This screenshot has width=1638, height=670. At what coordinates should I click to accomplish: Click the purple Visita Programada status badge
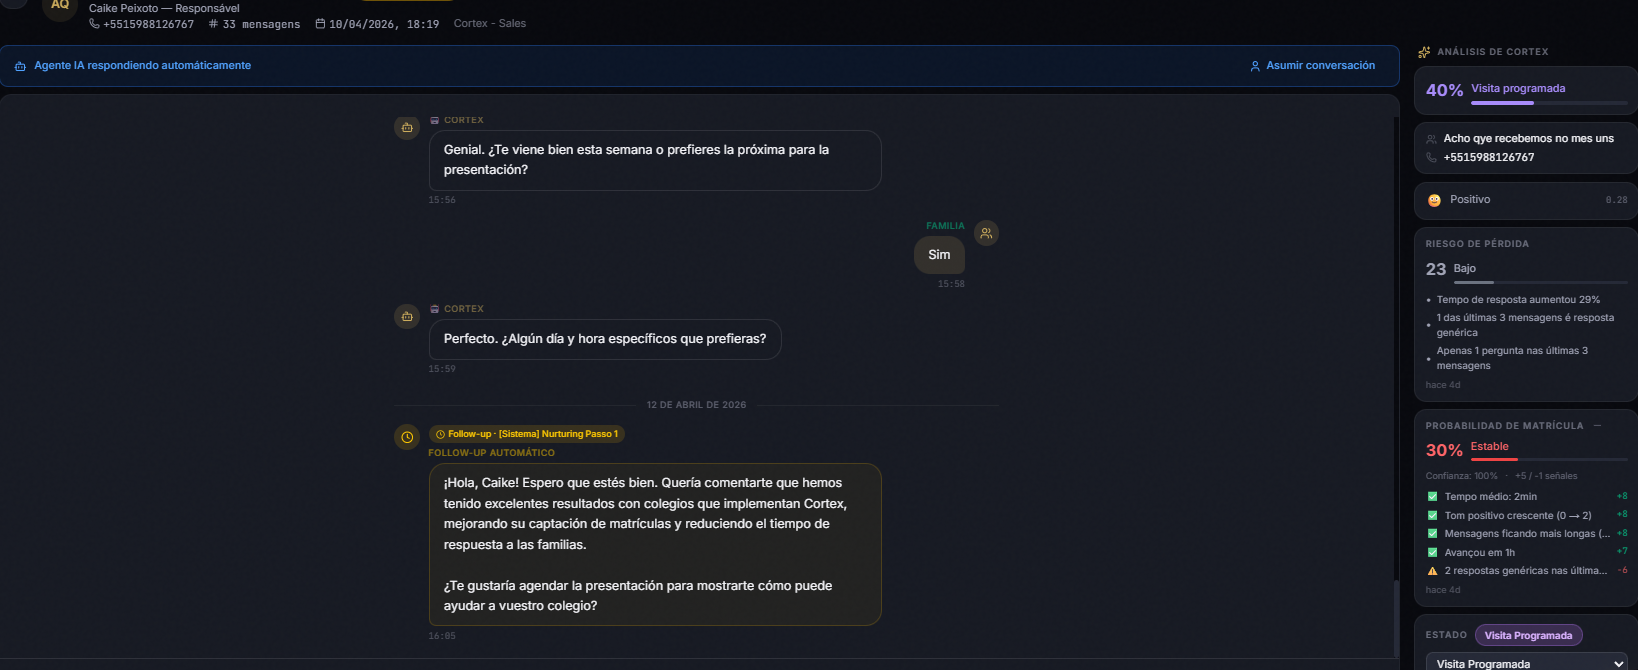[x=1528, y=636]
